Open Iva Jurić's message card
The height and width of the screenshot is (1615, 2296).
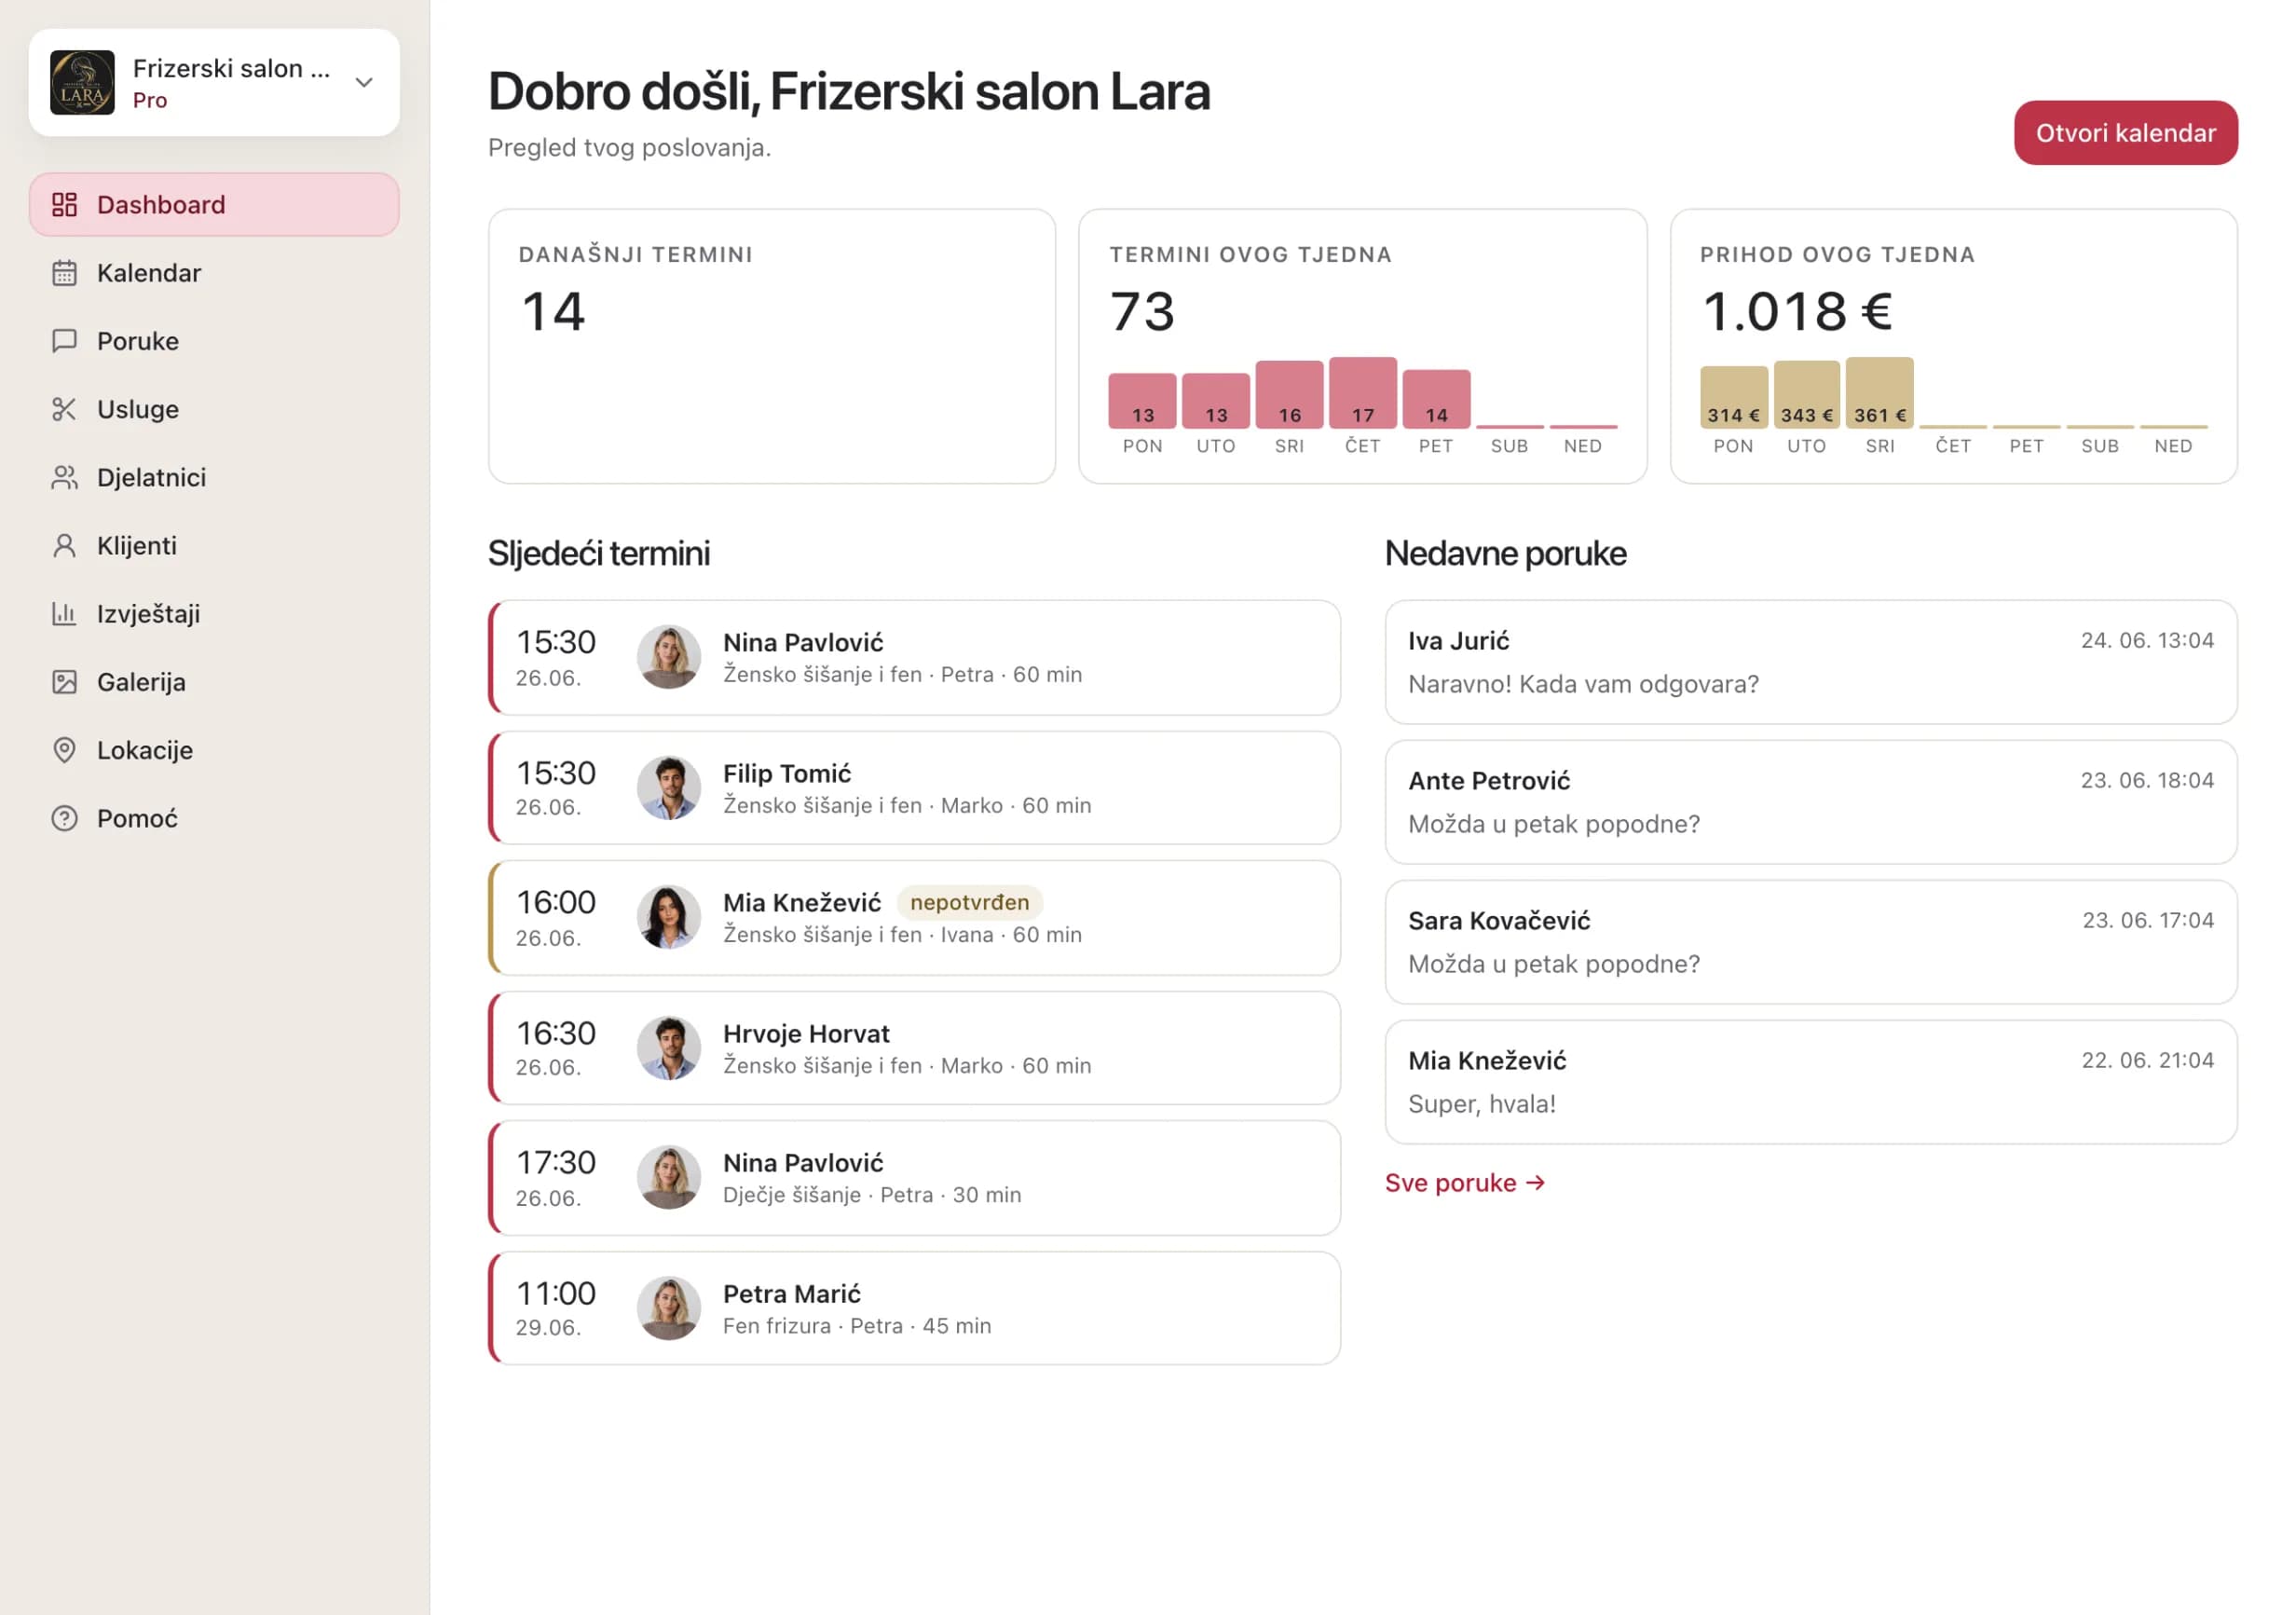(x=1811, y=662)
